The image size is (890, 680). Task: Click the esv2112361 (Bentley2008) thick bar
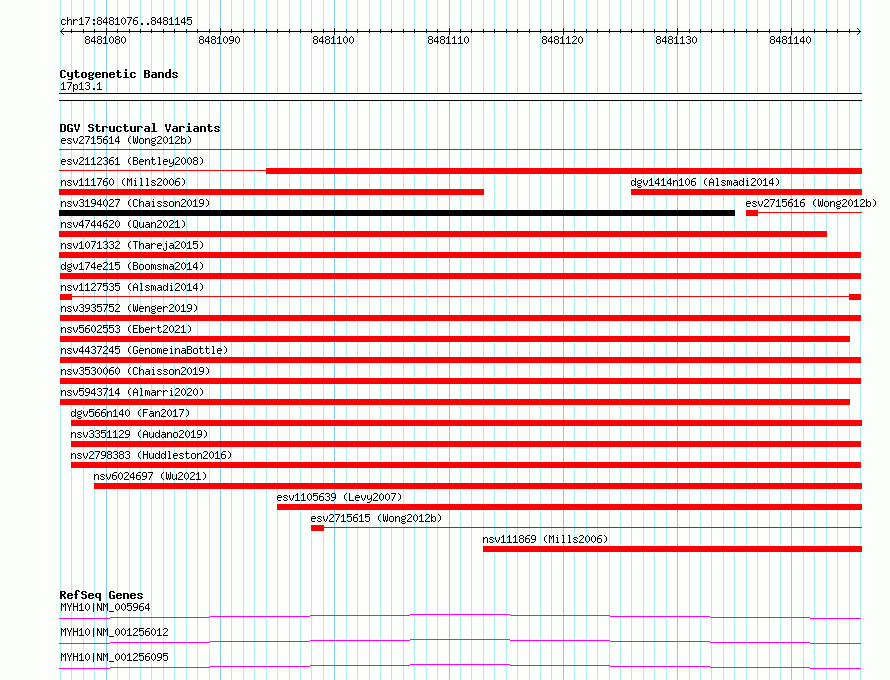pyautogui.click(x=564, y=171)
